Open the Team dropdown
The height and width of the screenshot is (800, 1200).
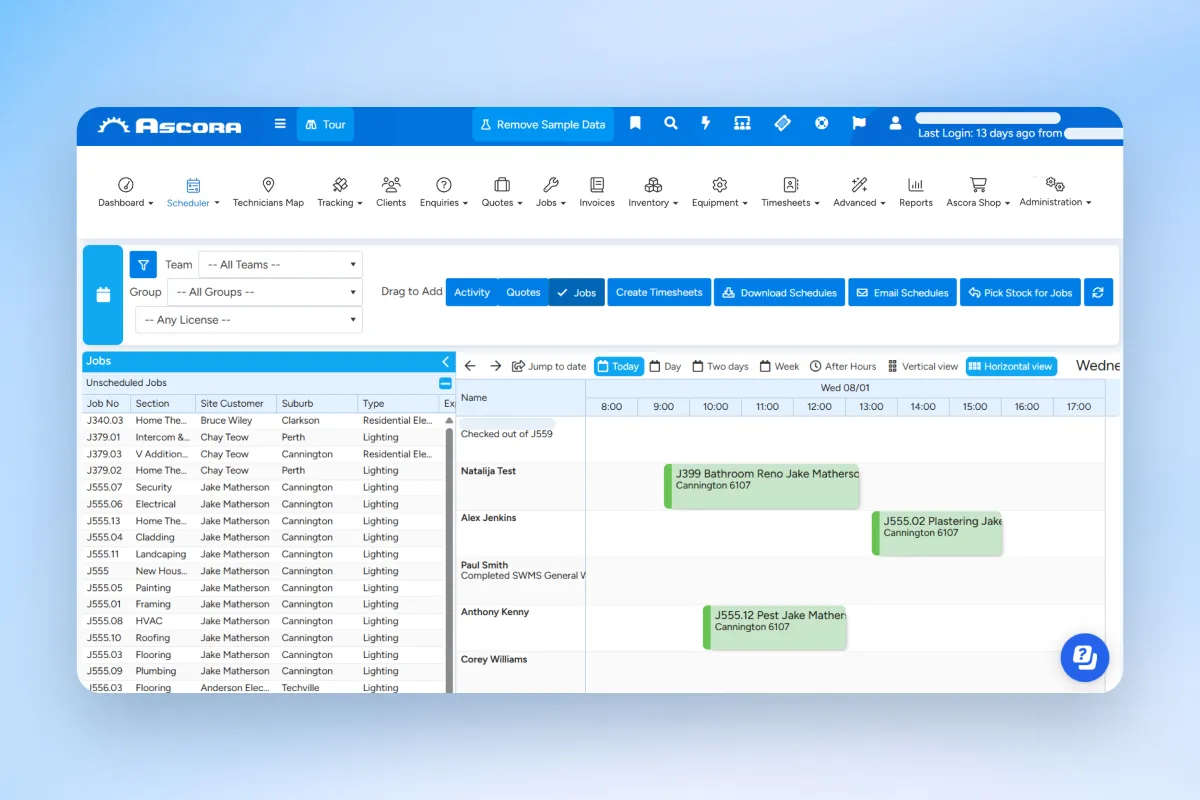[280, 265]
